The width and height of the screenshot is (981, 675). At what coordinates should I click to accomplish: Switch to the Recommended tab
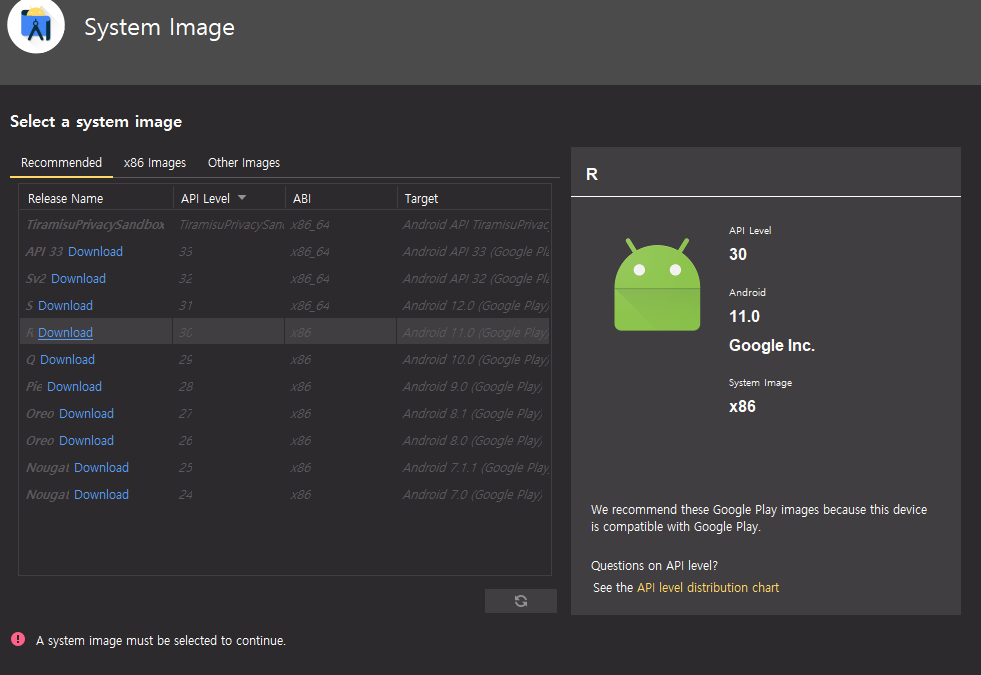tap(61, 163)
